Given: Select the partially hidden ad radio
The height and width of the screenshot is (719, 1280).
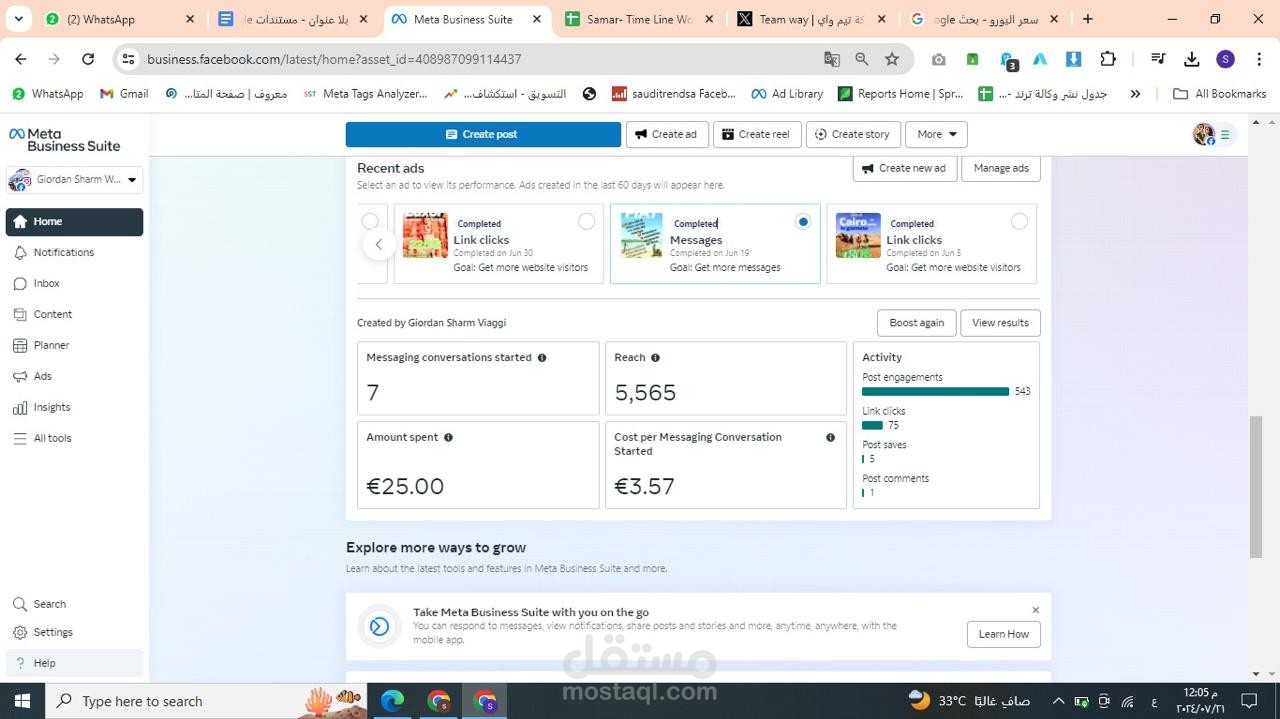Looking at the screenshot, I should click(370, 221).
